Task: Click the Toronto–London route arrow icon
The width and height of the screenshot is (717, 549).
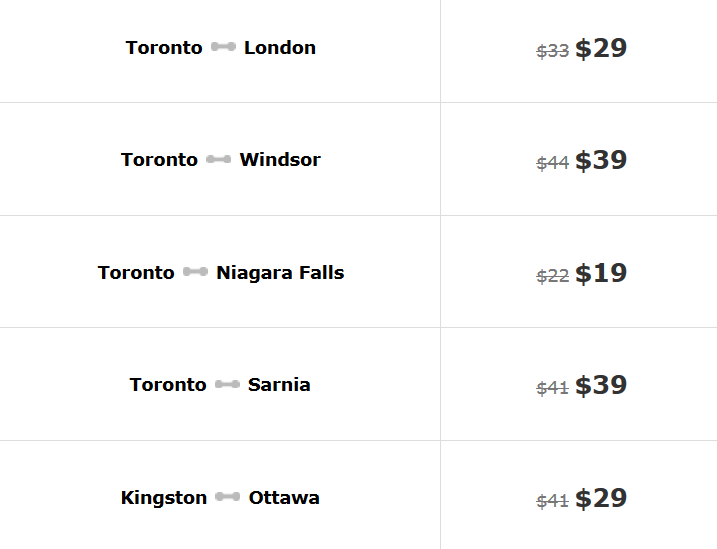Action: point(223,47)
